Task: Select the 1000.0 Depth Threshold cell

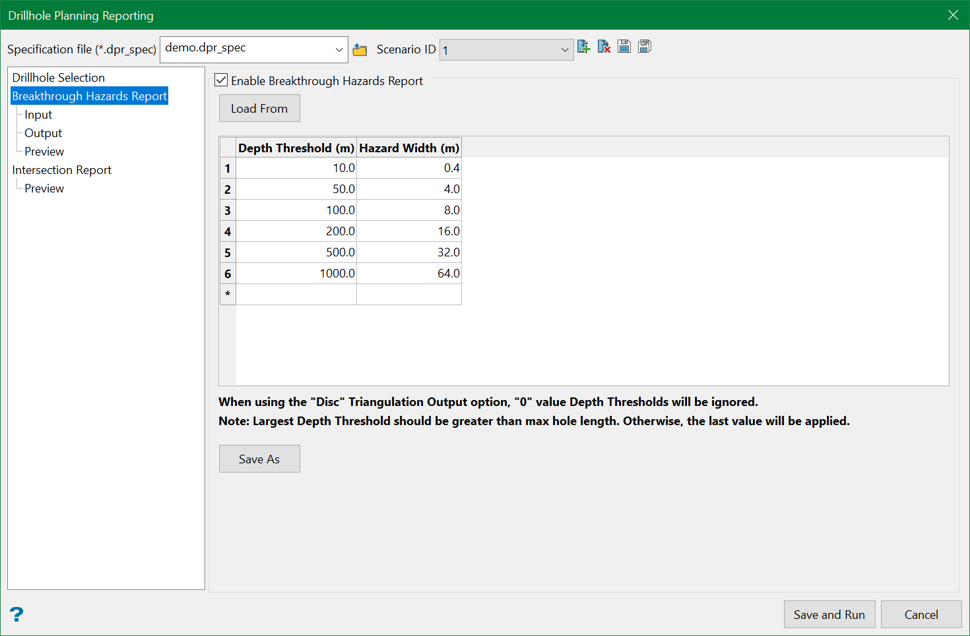Action: [297, 273]
